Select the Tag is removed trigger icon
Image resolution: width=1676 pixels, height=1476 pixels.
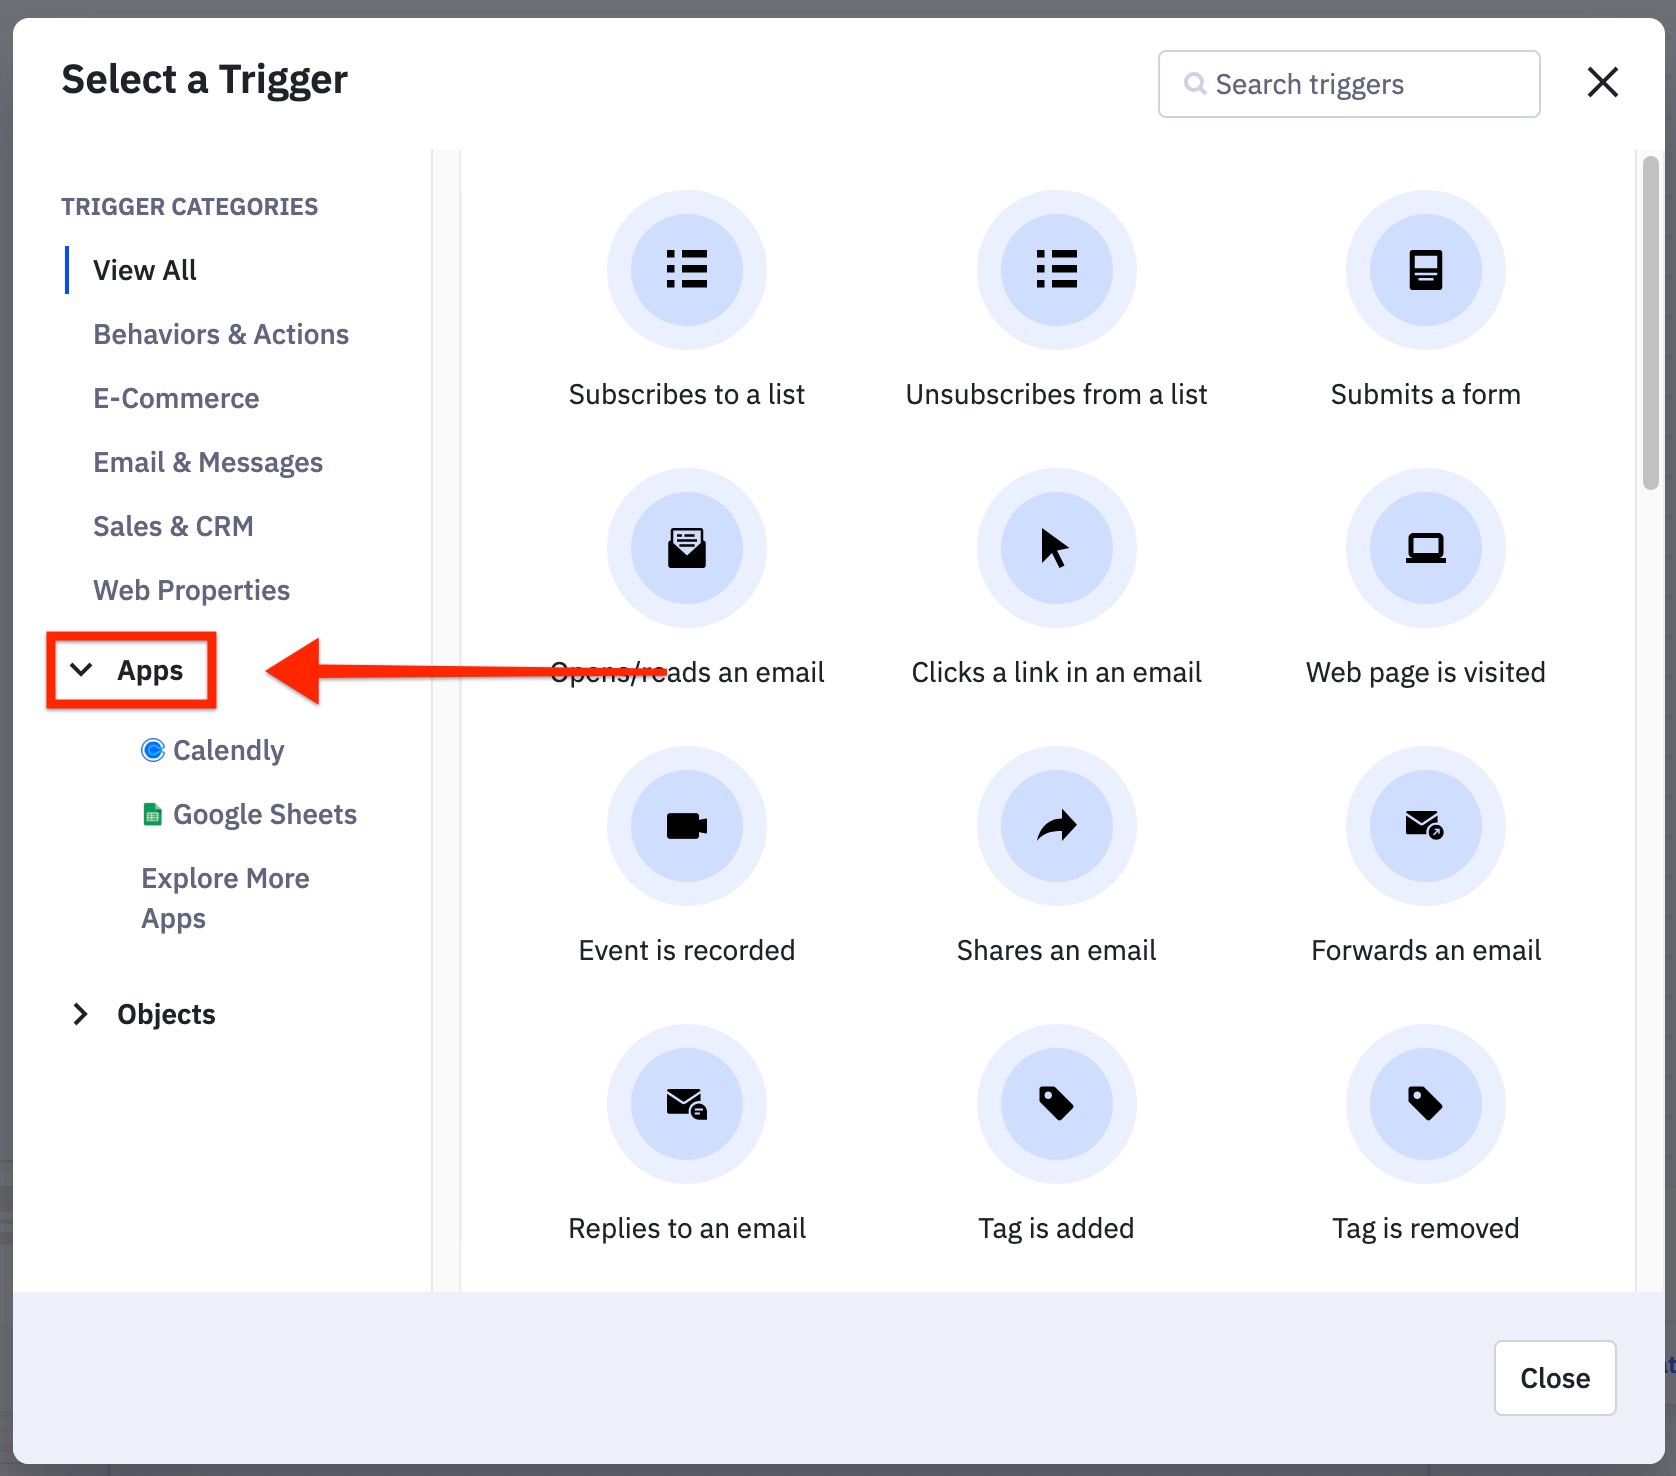[1425, 1104]
